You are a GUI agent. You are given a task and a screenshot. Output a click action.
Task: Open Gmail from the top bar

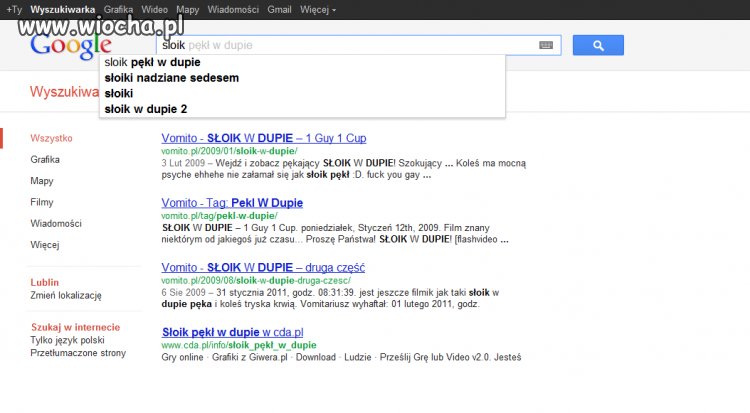(x=279, y=10)
